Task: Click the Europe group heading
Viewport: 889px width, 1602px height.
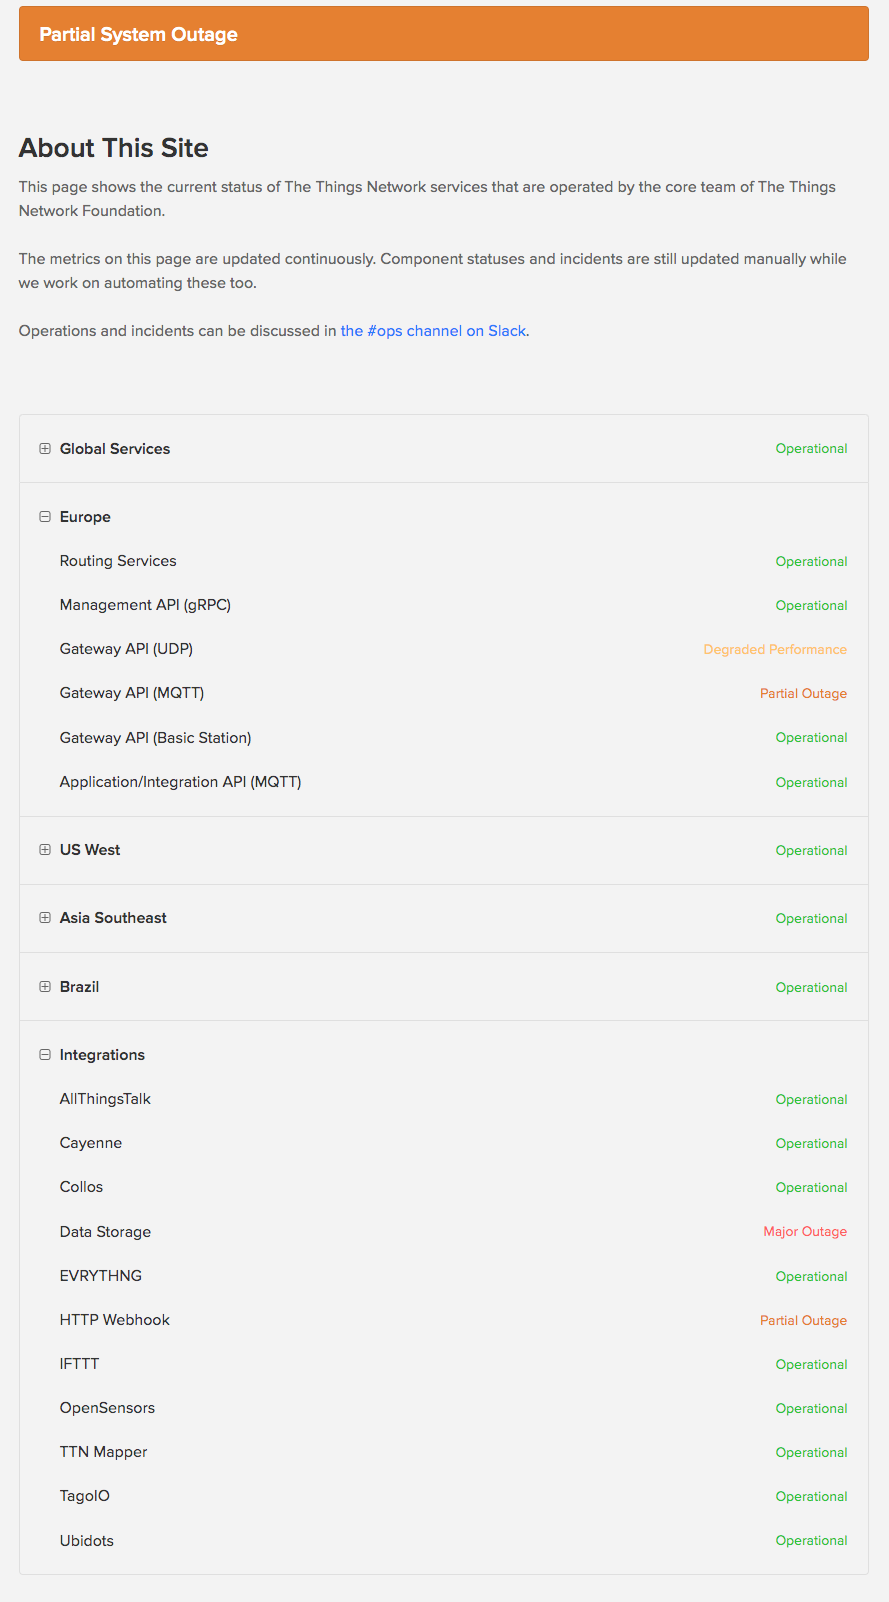Action: click(x=85, y=517)
